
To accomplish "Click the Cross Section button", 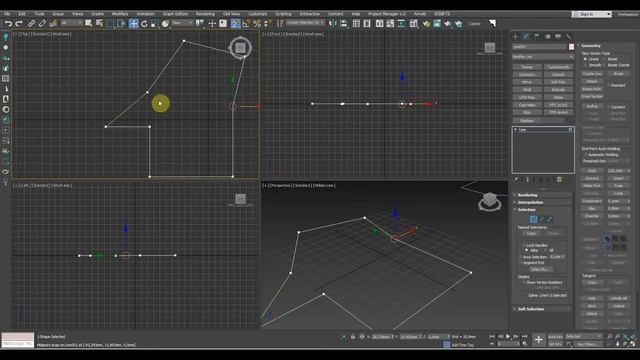I will [592, 96].
